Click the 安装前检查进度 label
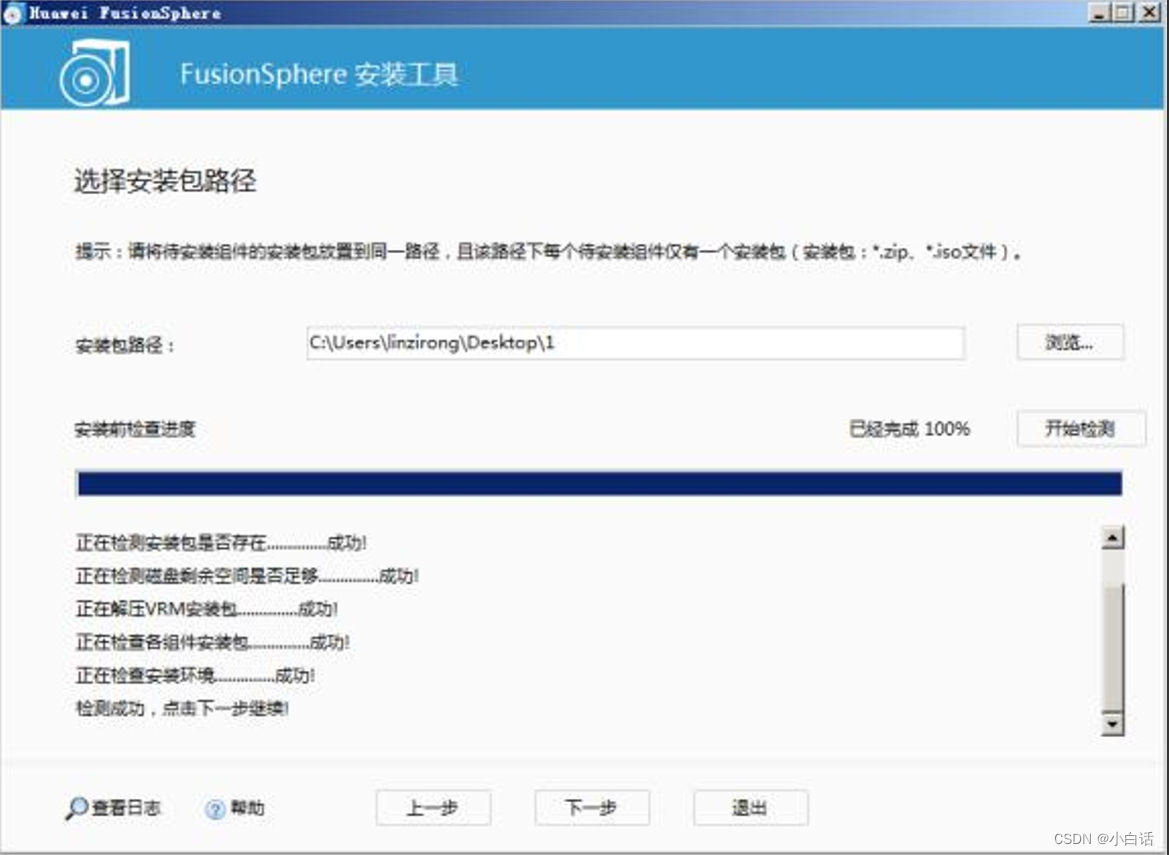1169x855 pixels. (x=135, y=429)
